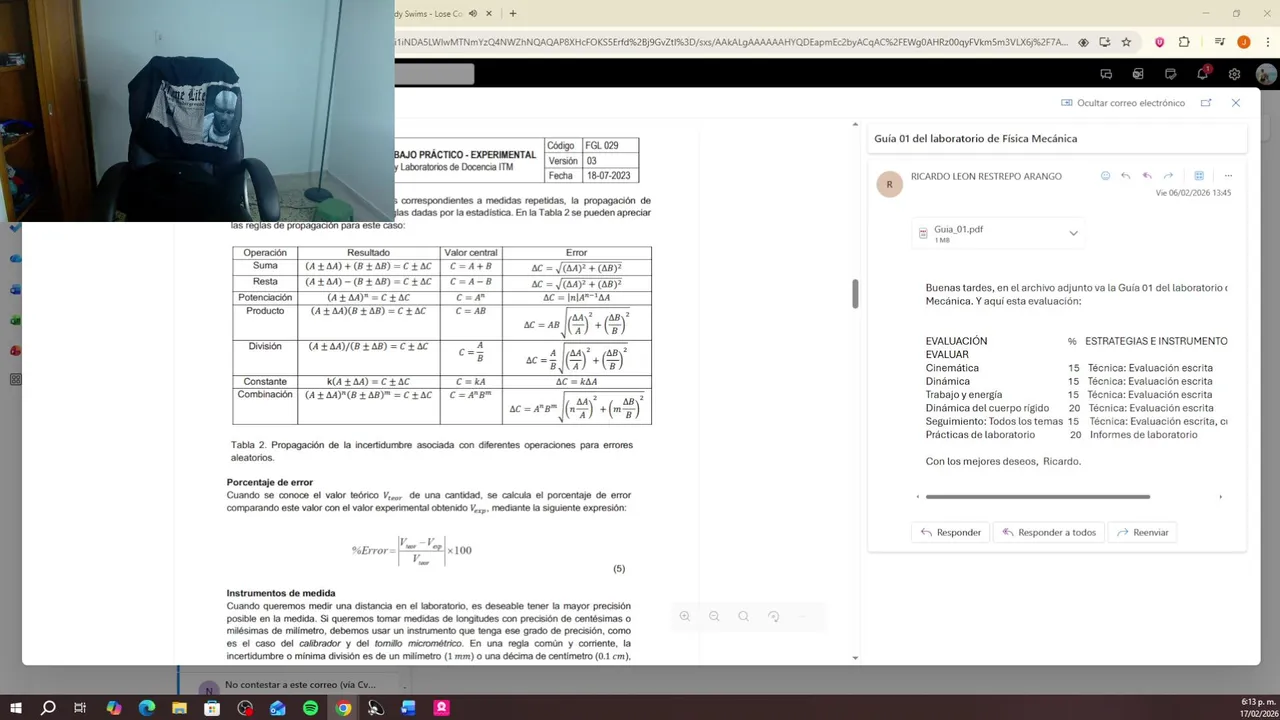Open the Chrome media controls icon
The width and height of the screenshot is (1280, 720).
1220,42
